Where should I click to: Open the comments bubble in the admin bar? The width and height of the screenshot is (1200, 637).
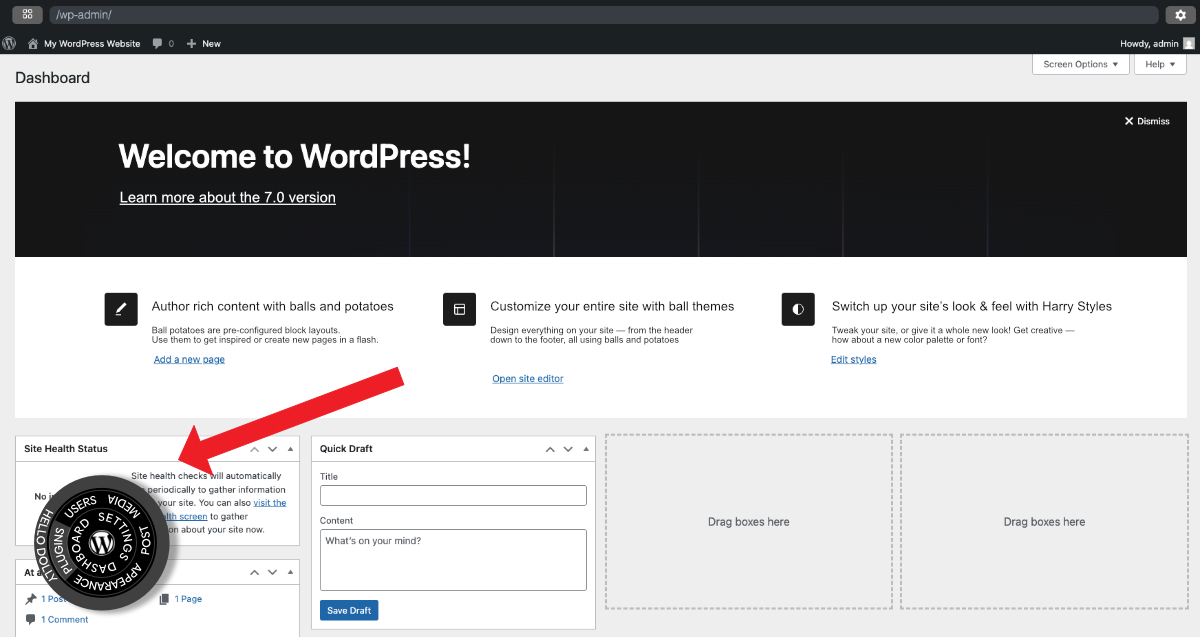point(163,44)
